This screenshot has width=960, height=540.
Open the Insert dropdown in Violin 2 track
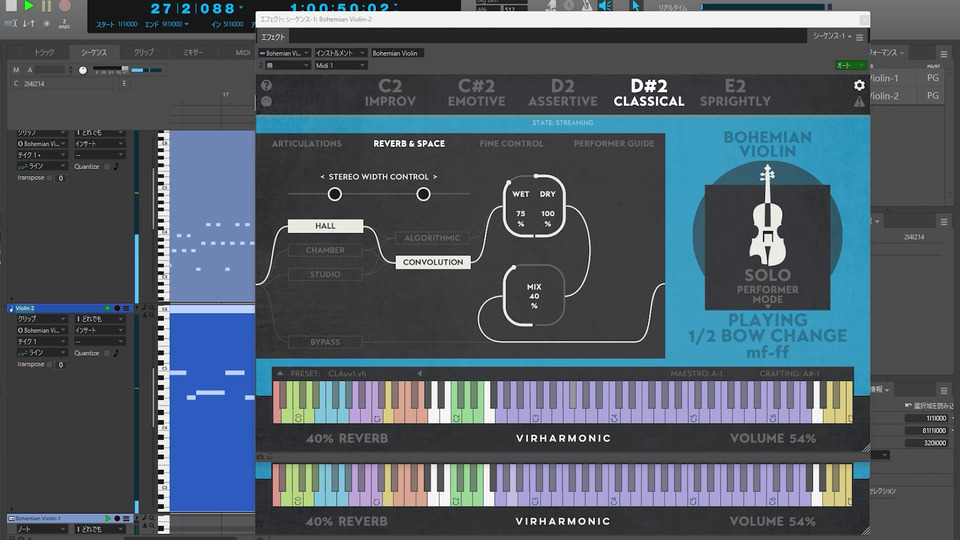99,331
